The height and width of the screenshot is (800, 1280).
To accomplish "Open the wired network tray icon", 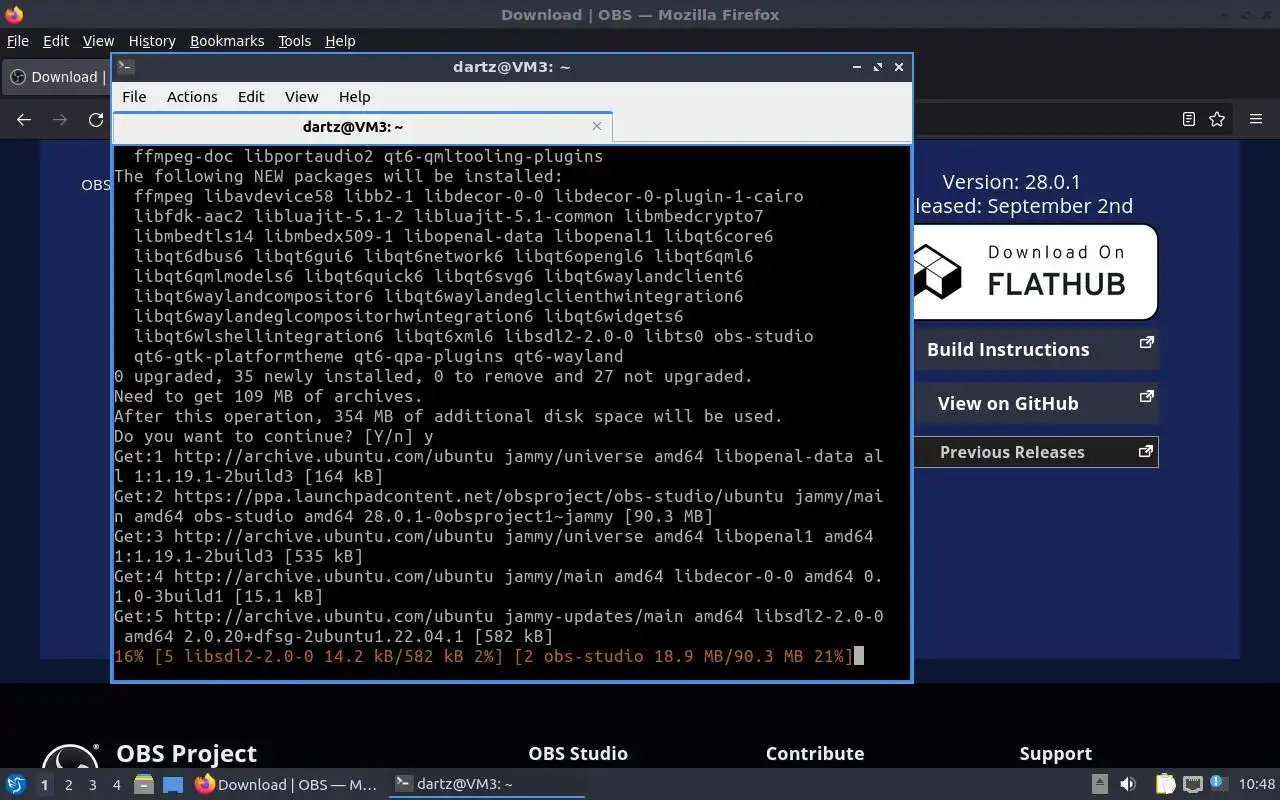I will [x=1192, y=785].
